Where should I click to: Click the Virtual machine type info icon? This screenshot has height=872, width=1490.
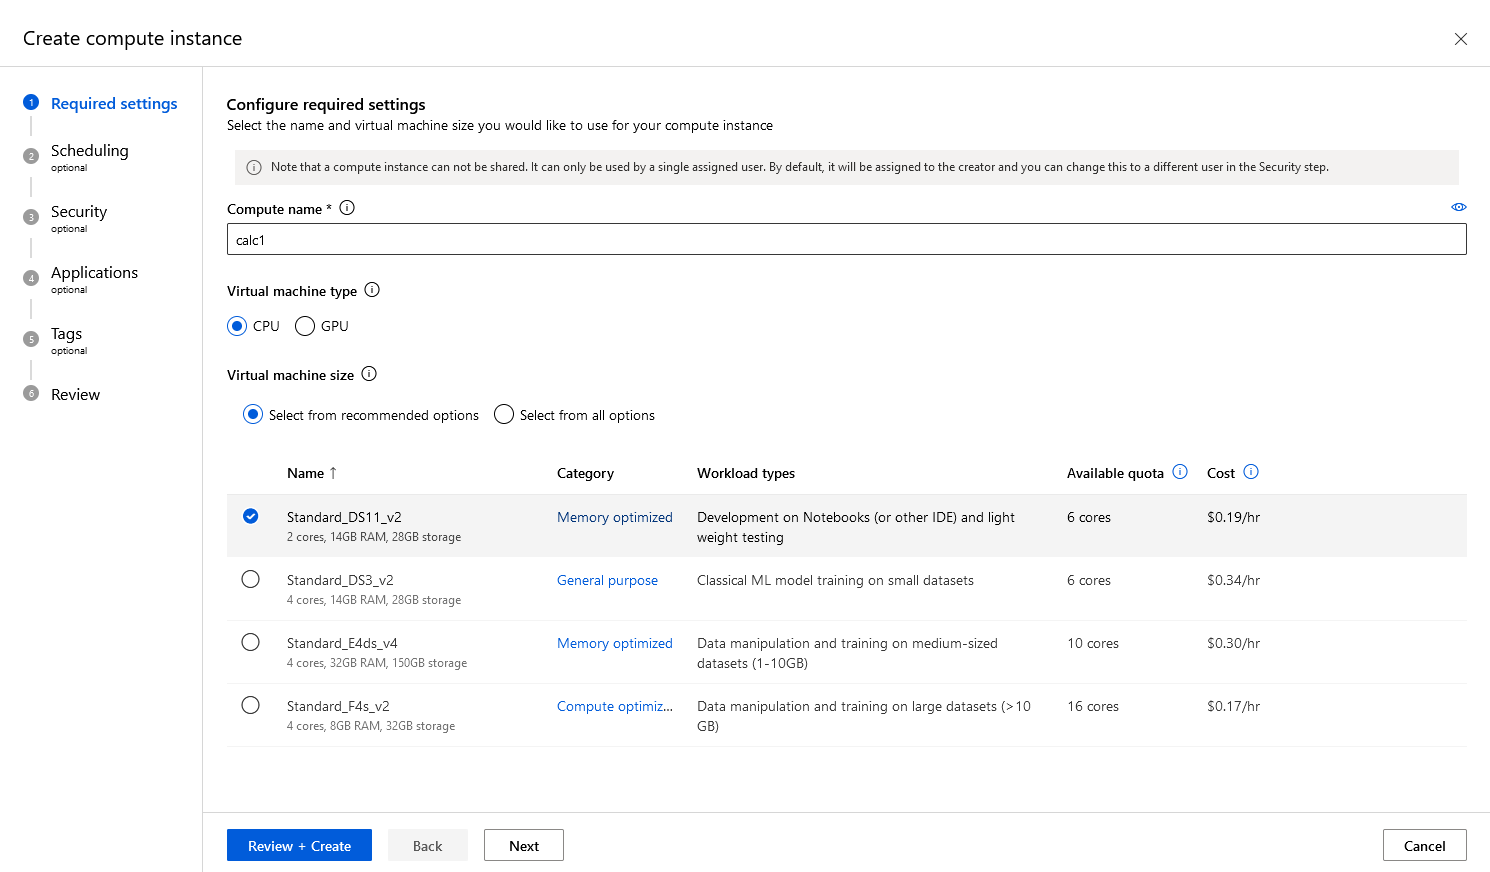click(372, 290)
